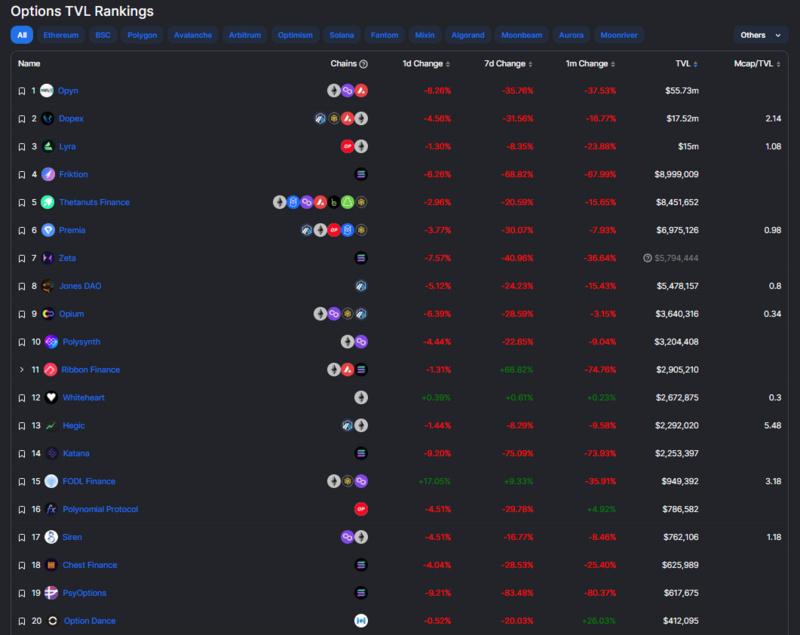The width and height of the screenshot is (800, 635).
Task: Click the Whiteheart heart logo icon
Action: point(50,398)
